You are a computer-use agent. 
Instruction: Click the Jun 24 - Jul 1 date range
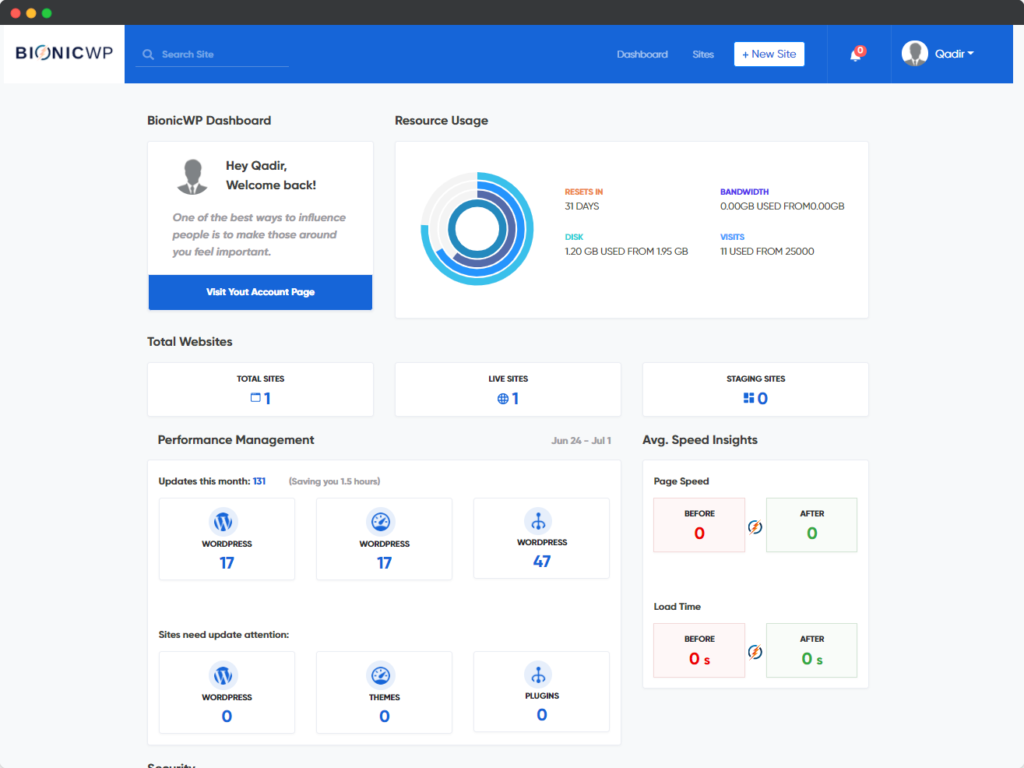[581, 441]
